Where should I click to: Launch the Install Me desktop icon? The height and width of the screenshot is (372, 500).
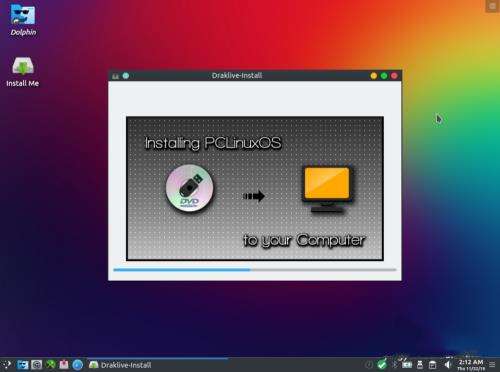pyautogui.click(x=23, y=72)
